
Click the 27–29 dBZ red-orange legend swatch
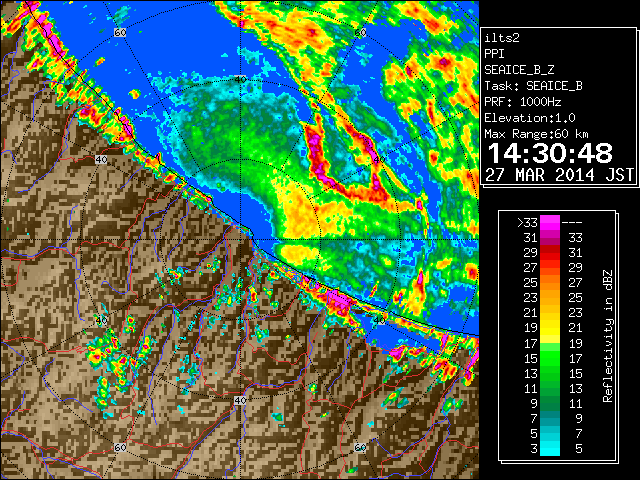point(550,268)
